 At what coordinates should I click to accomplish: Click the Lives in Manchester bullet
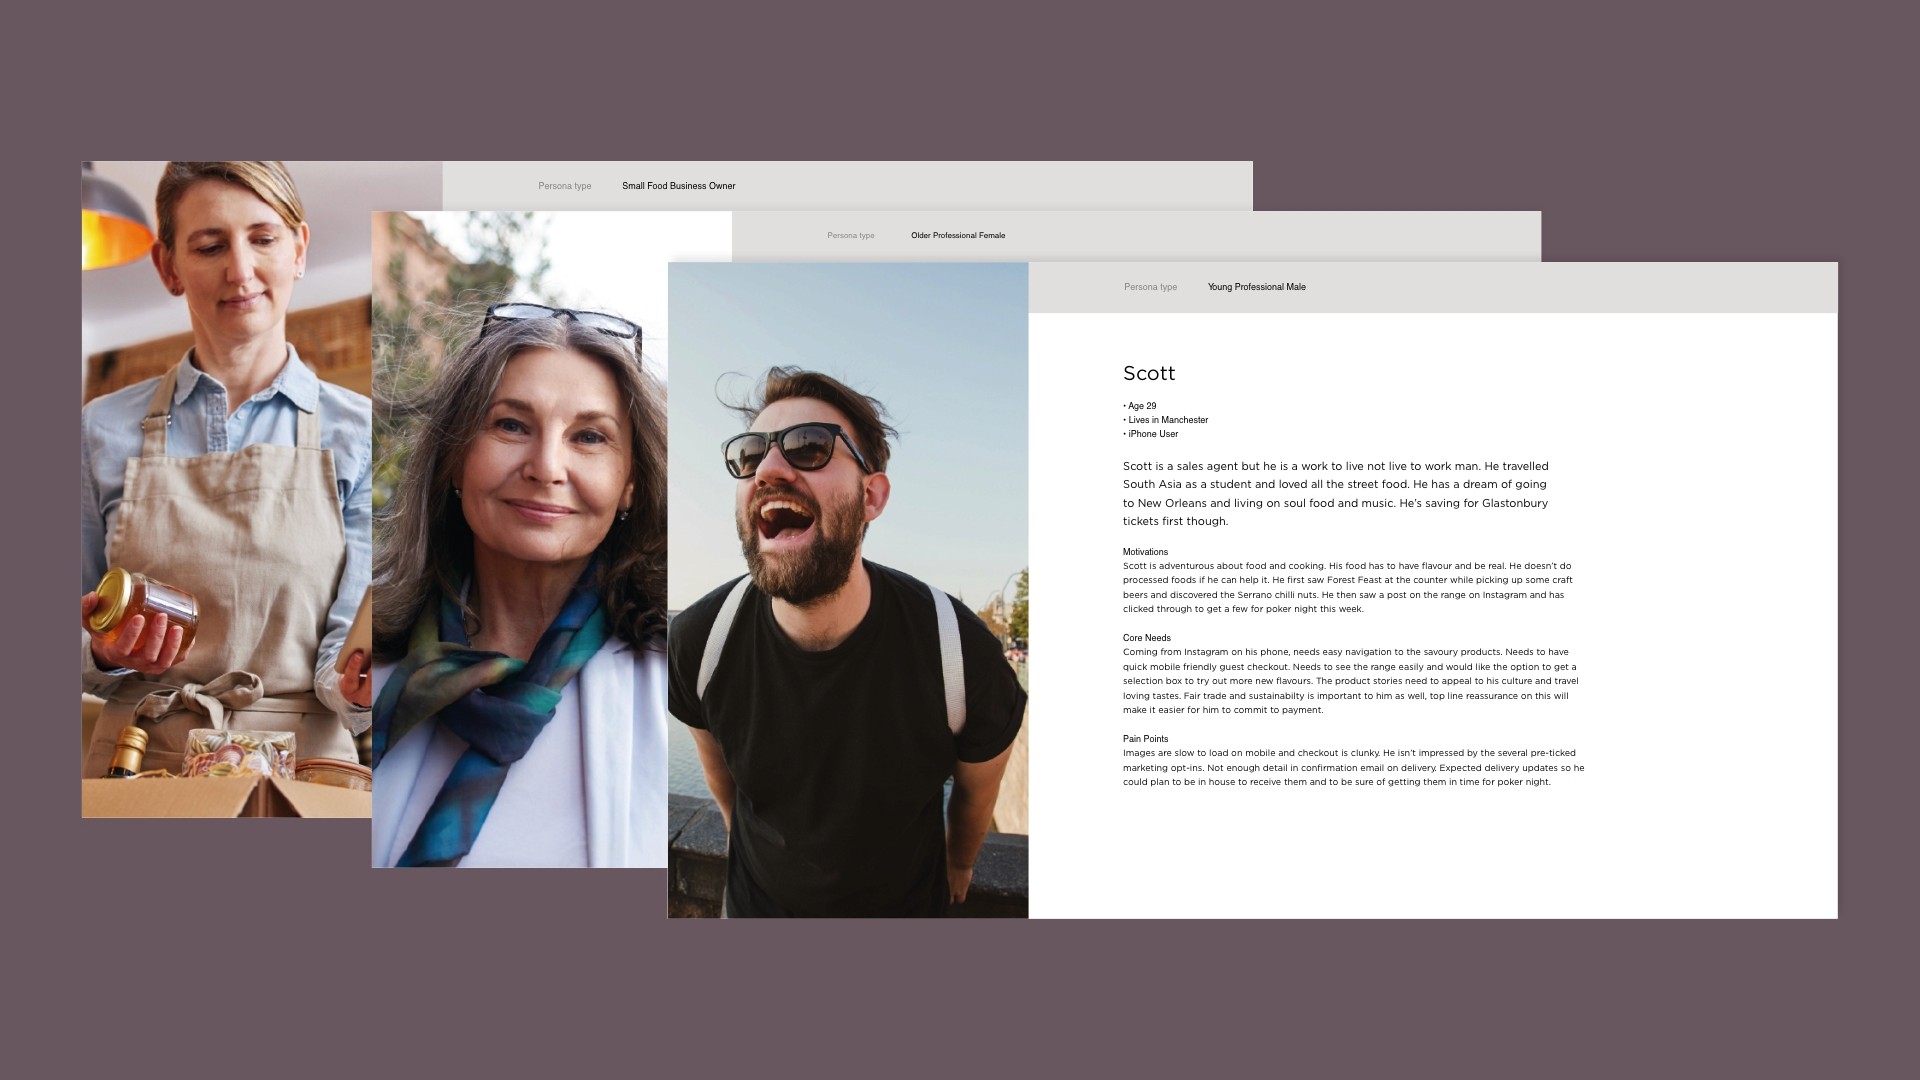click(x=1167, y=420)
